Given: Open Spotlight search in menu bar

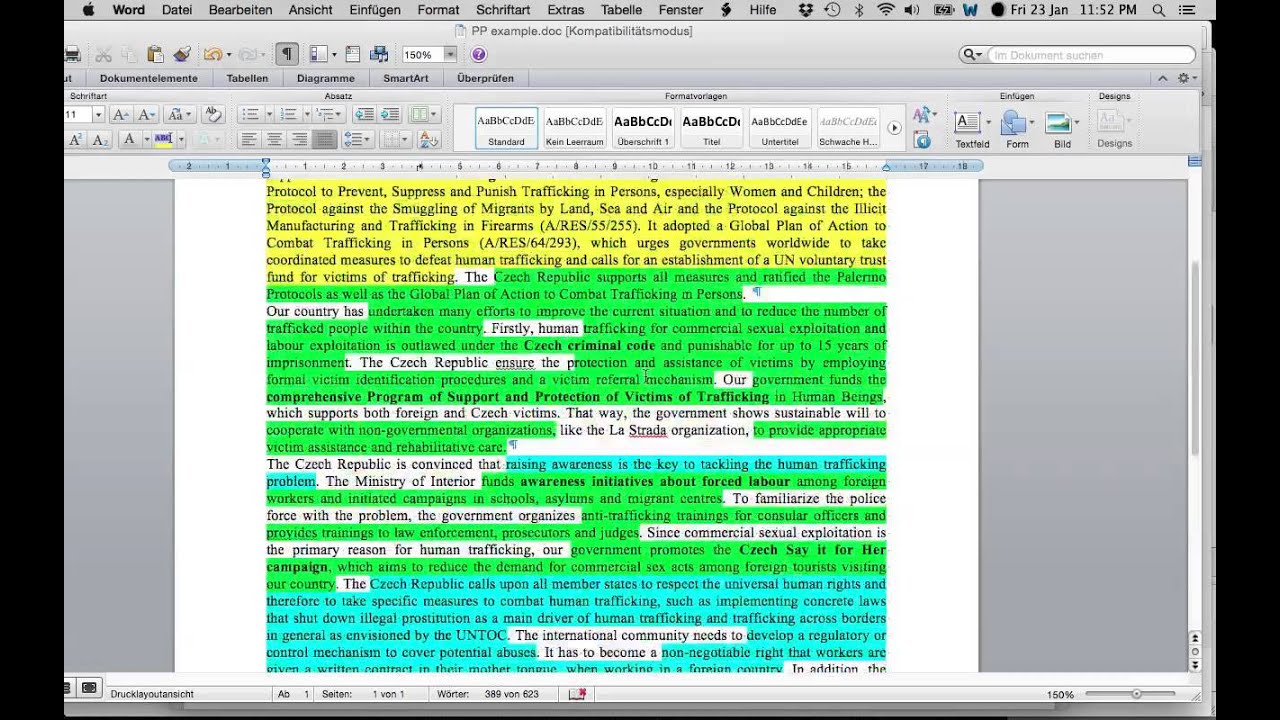Looking at the screenshot, I should 1158,10.
